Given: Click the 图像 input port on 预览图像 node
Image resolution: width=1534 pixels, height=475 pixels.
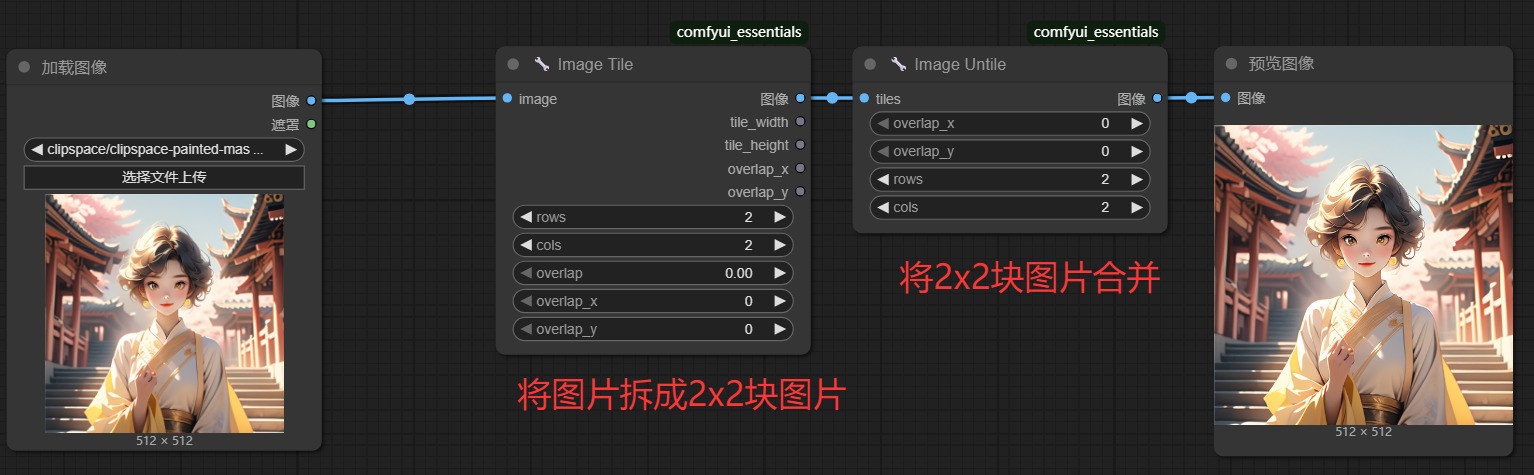Looking at the screenshot, I should [1226, 97].
